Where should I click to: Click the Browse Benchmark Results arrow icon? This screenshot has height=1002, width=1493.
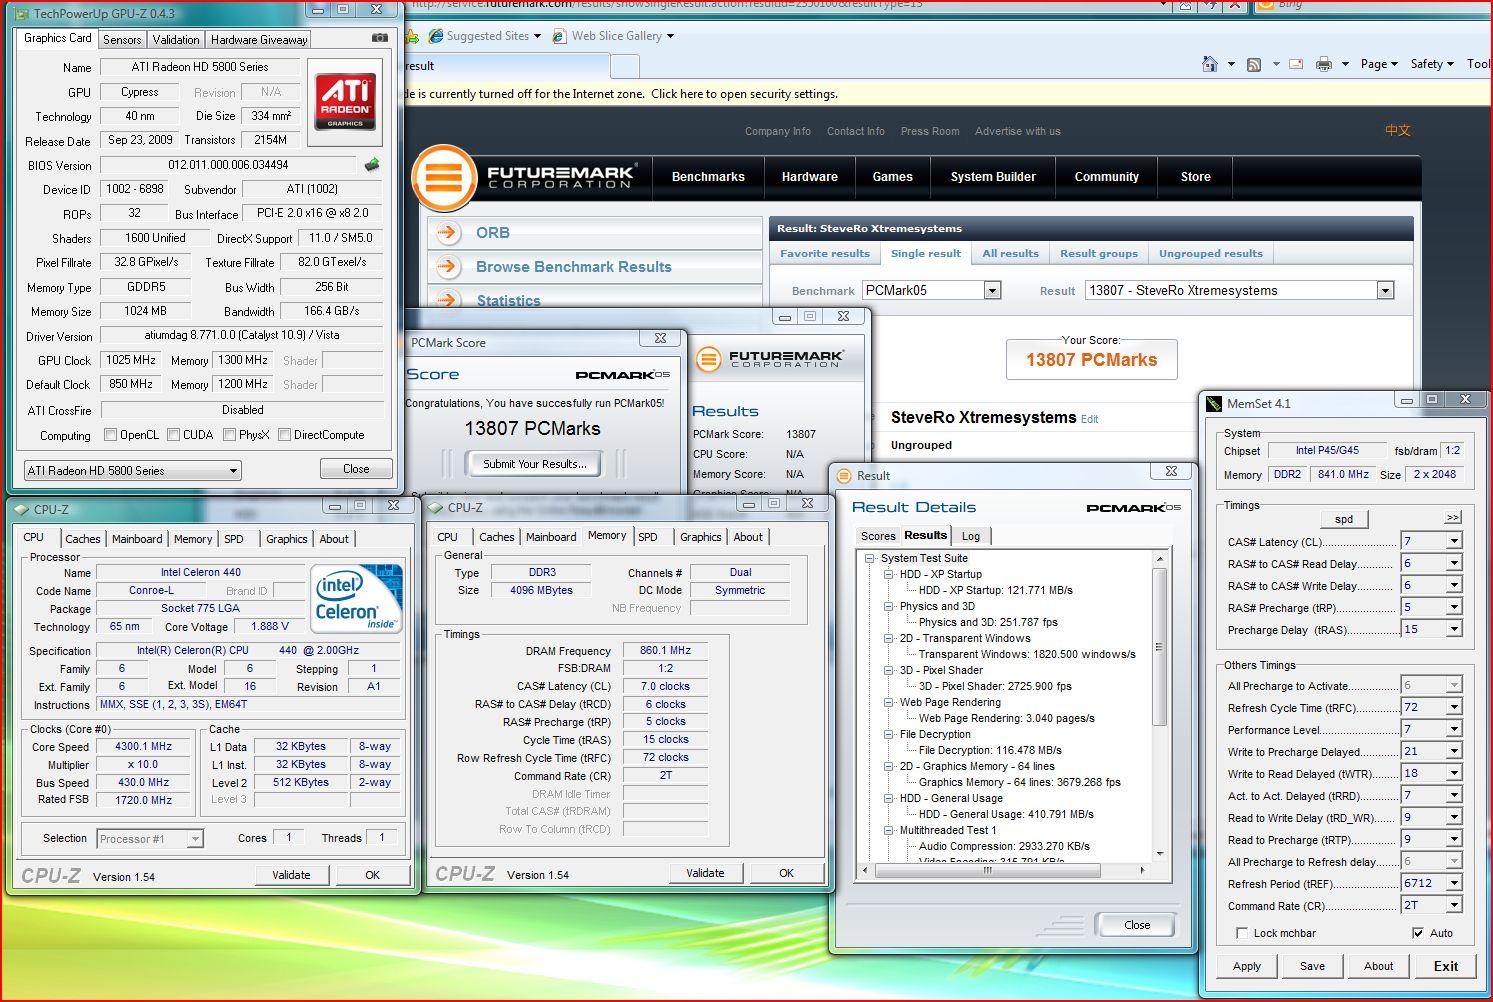[448, 267]
